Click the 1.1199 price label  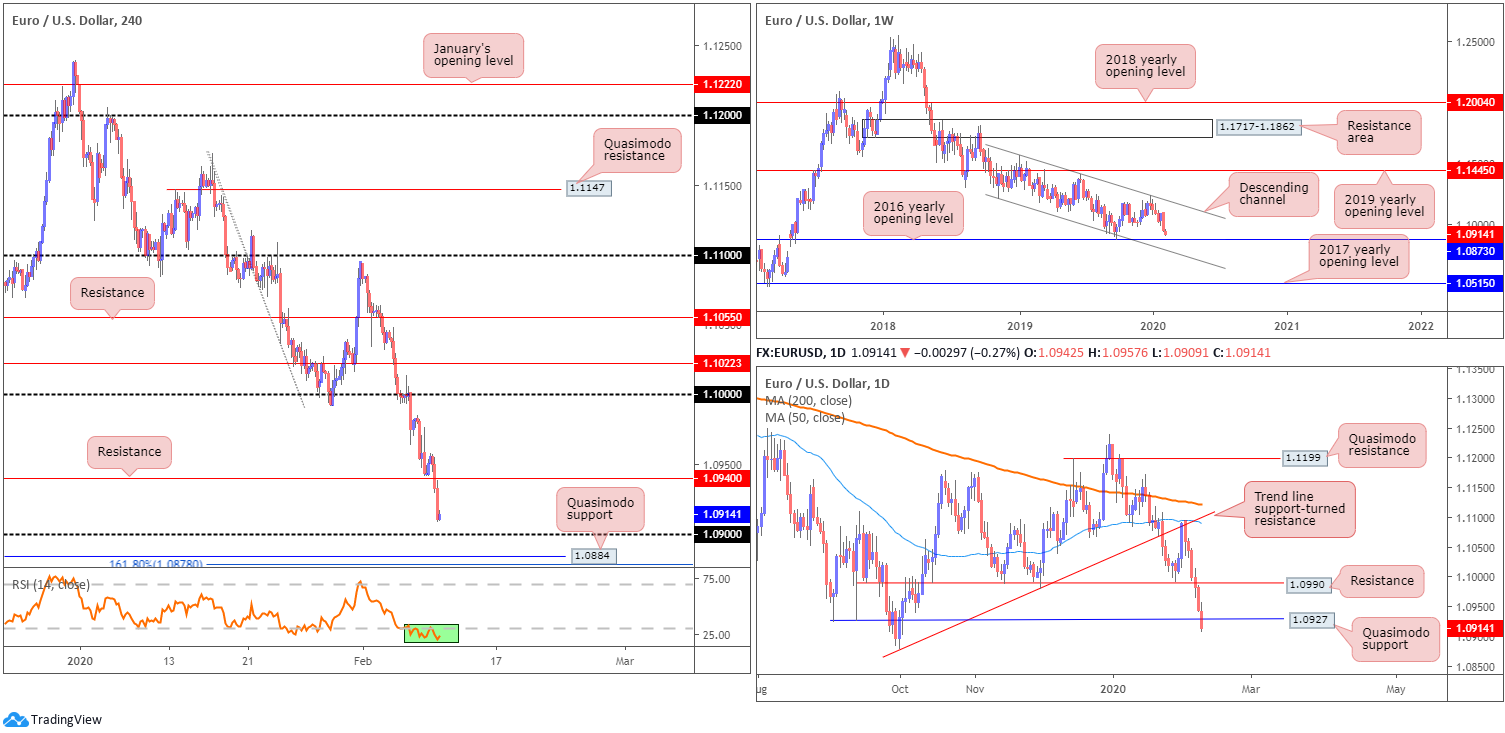pyautogui.click(x=1303, y=458)
